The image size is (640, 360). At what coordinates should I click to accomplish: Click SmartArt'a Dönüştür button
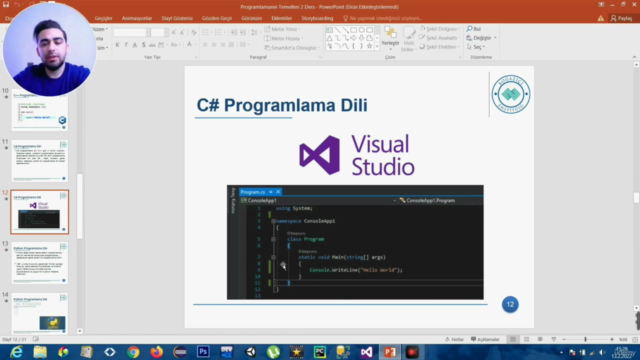tap(291, 48)
